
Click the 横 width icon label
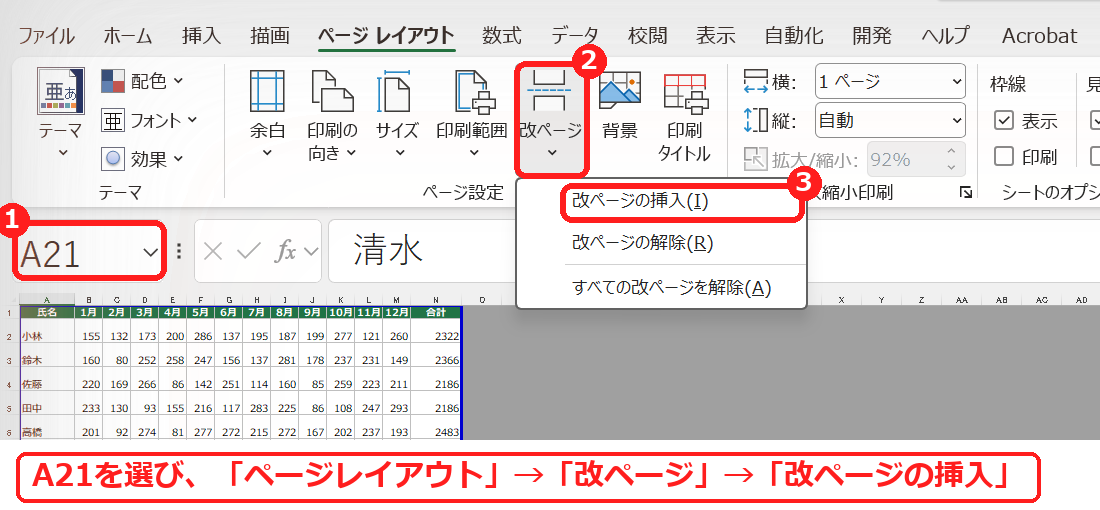tap(770, 82)
